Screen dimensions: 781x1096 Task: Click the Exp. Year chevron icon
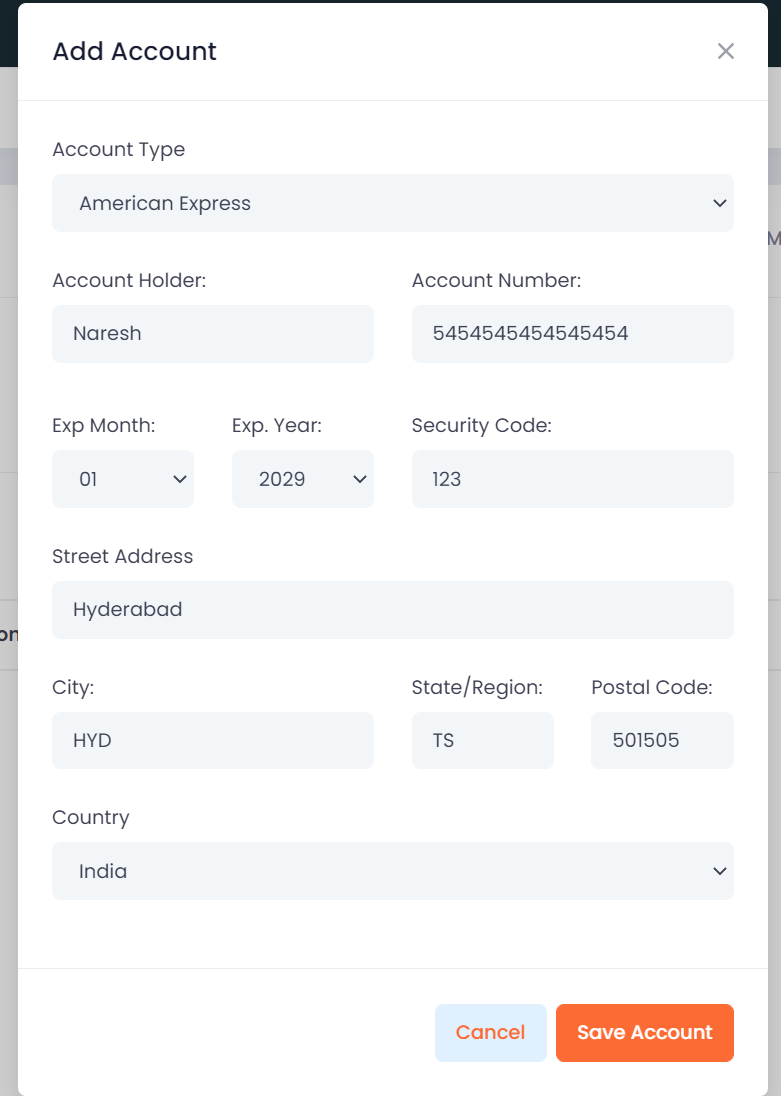pos(360,480)
